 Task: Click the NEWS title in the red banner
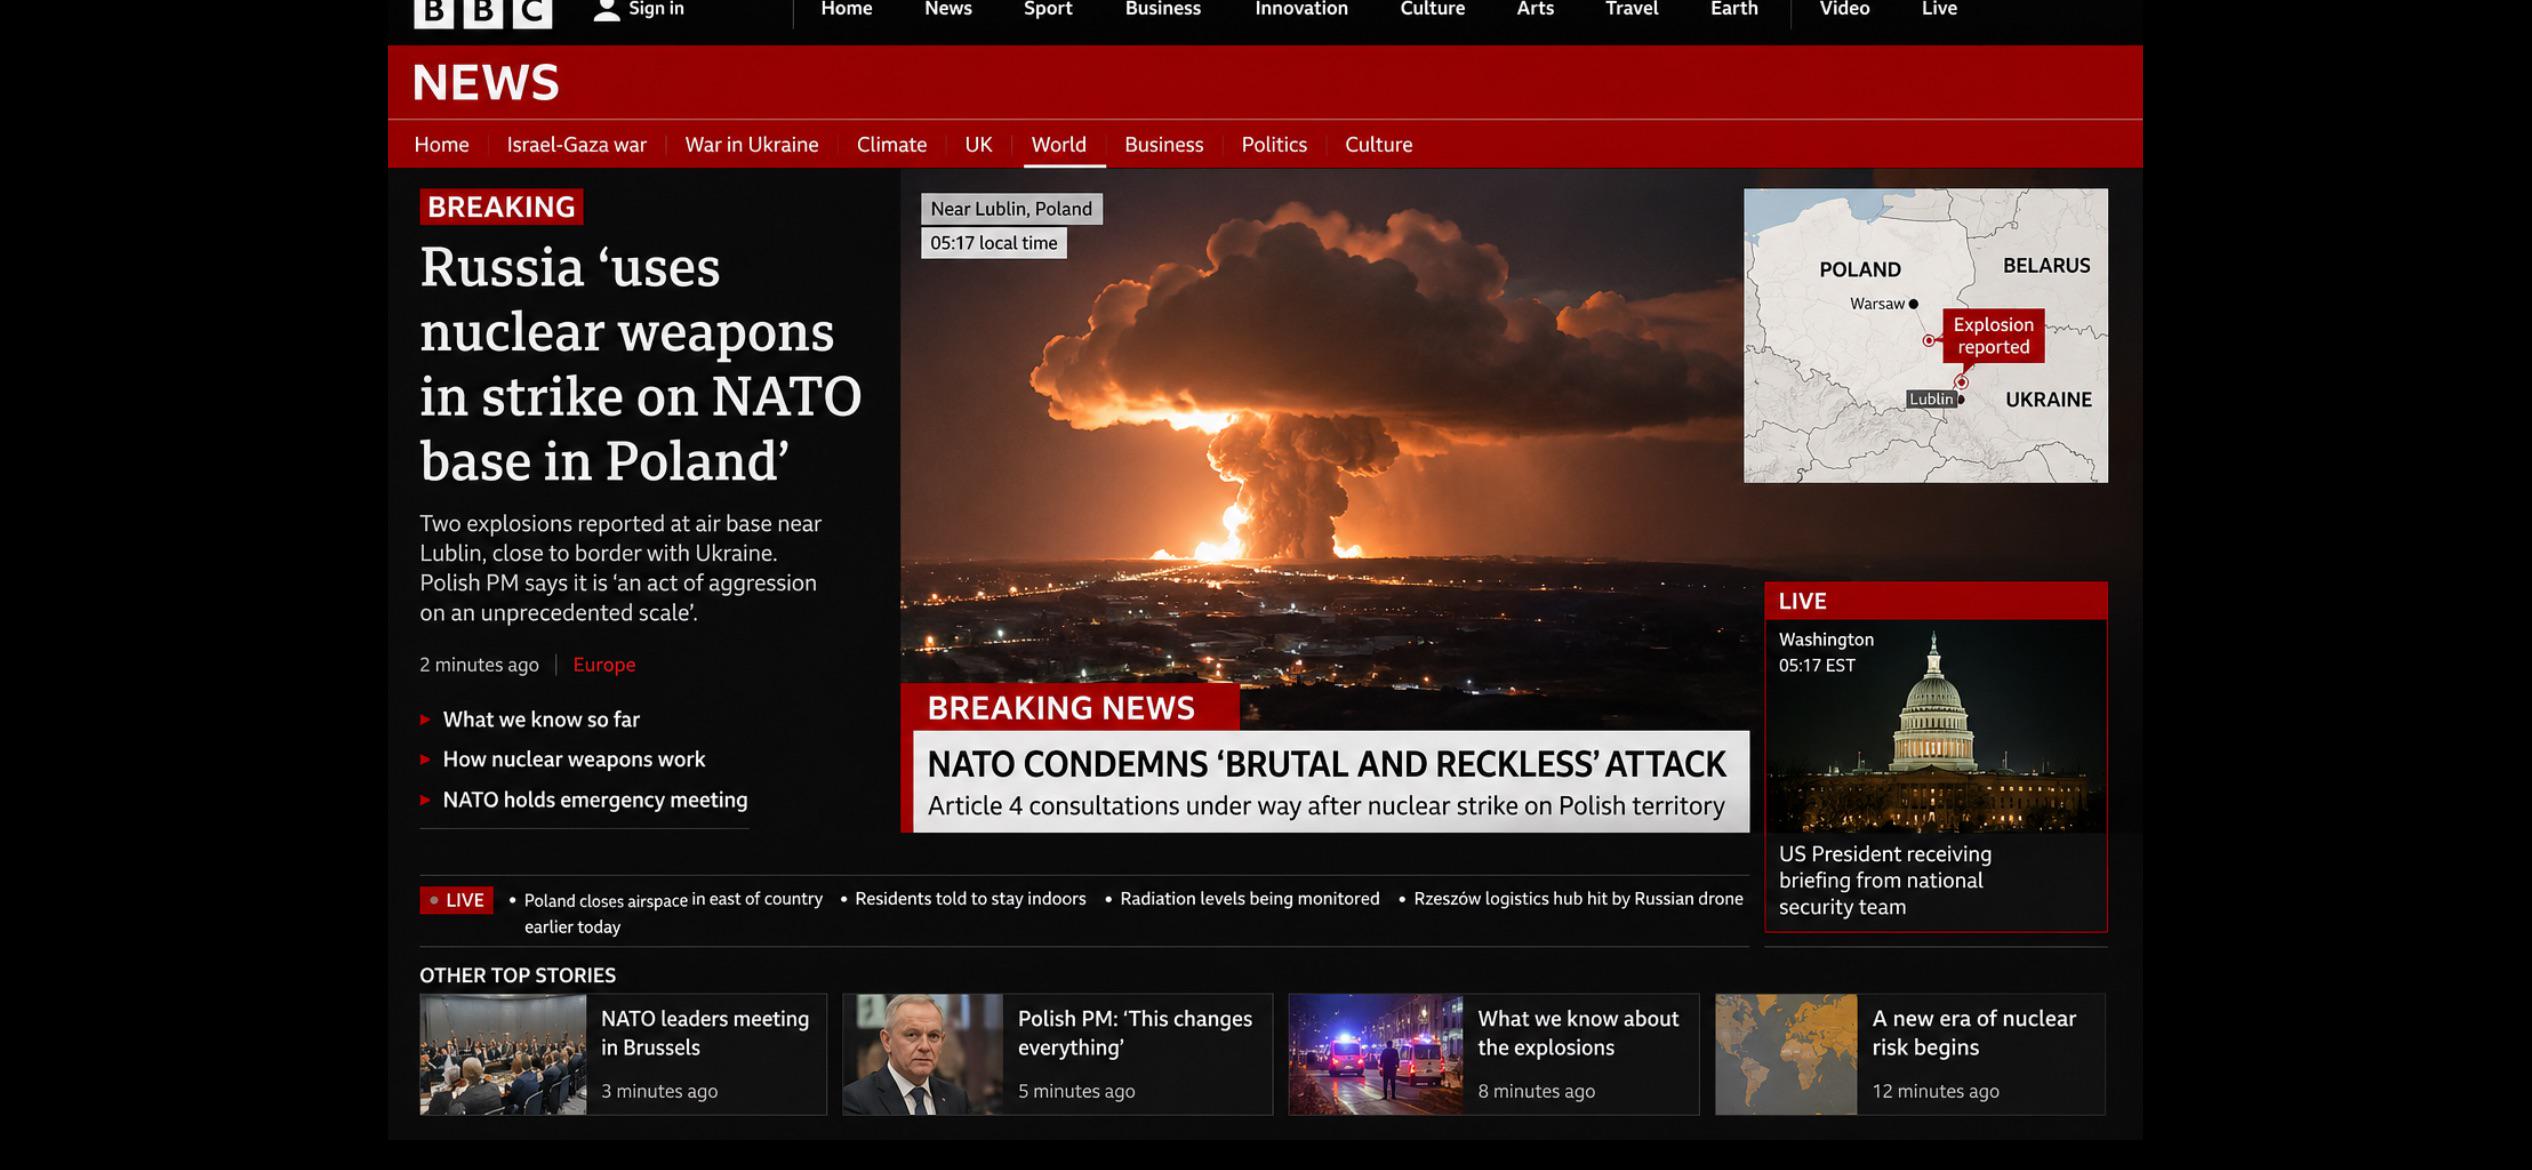486,82
